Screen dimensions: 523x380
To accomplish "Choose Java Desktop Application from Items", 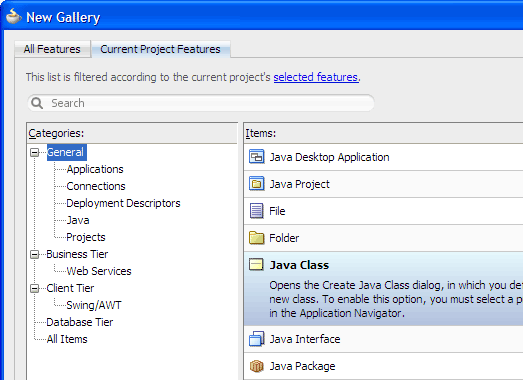I will point(330,157).
